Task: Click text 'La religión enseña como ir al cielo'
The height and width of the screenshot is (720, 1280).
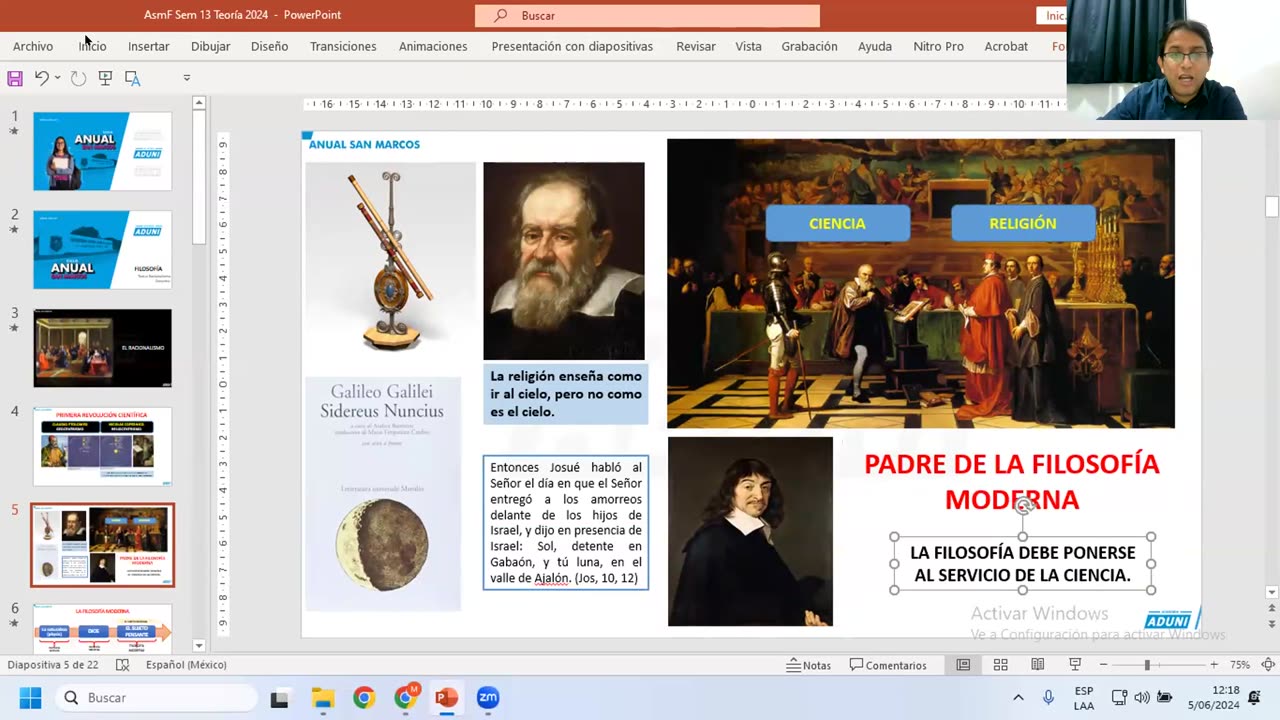Action: pyautogui.click(x=566, y=394)
